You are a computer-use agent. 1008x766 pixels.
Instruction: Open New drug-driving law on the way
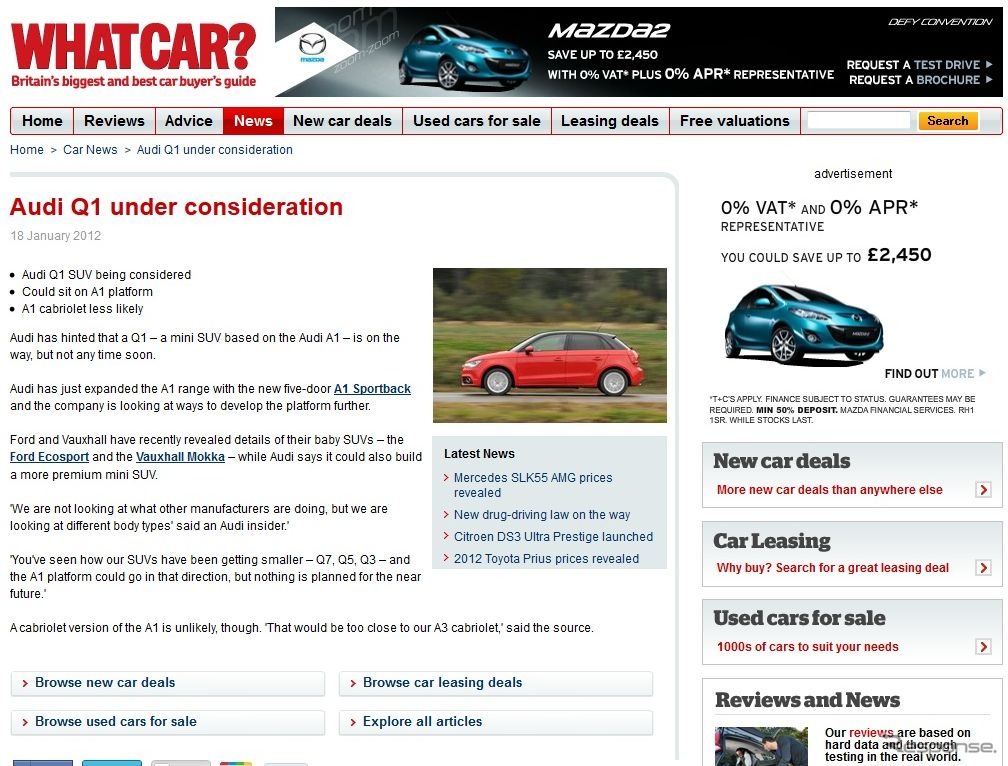pos(542,515)
